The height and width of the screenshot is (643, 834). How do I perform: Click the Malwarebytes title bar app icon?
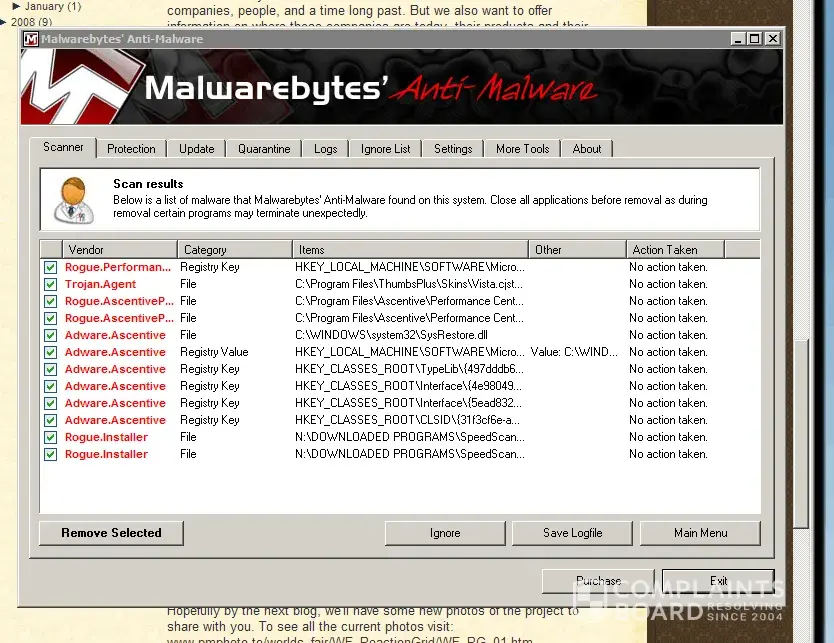pos(30,39)
